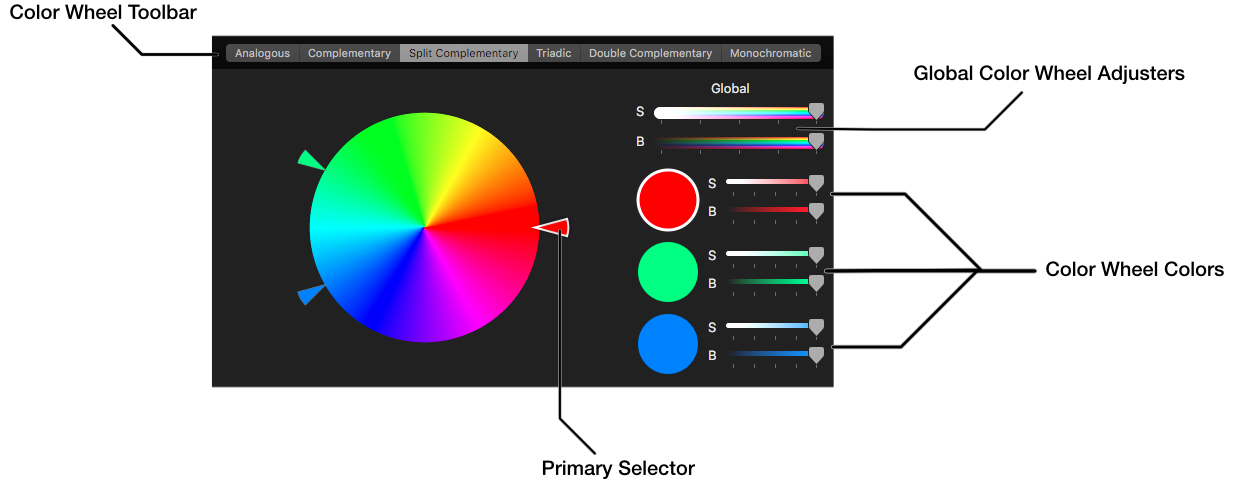Select the green color swatch
The image size is (1234, 483).
pos(667,272)
